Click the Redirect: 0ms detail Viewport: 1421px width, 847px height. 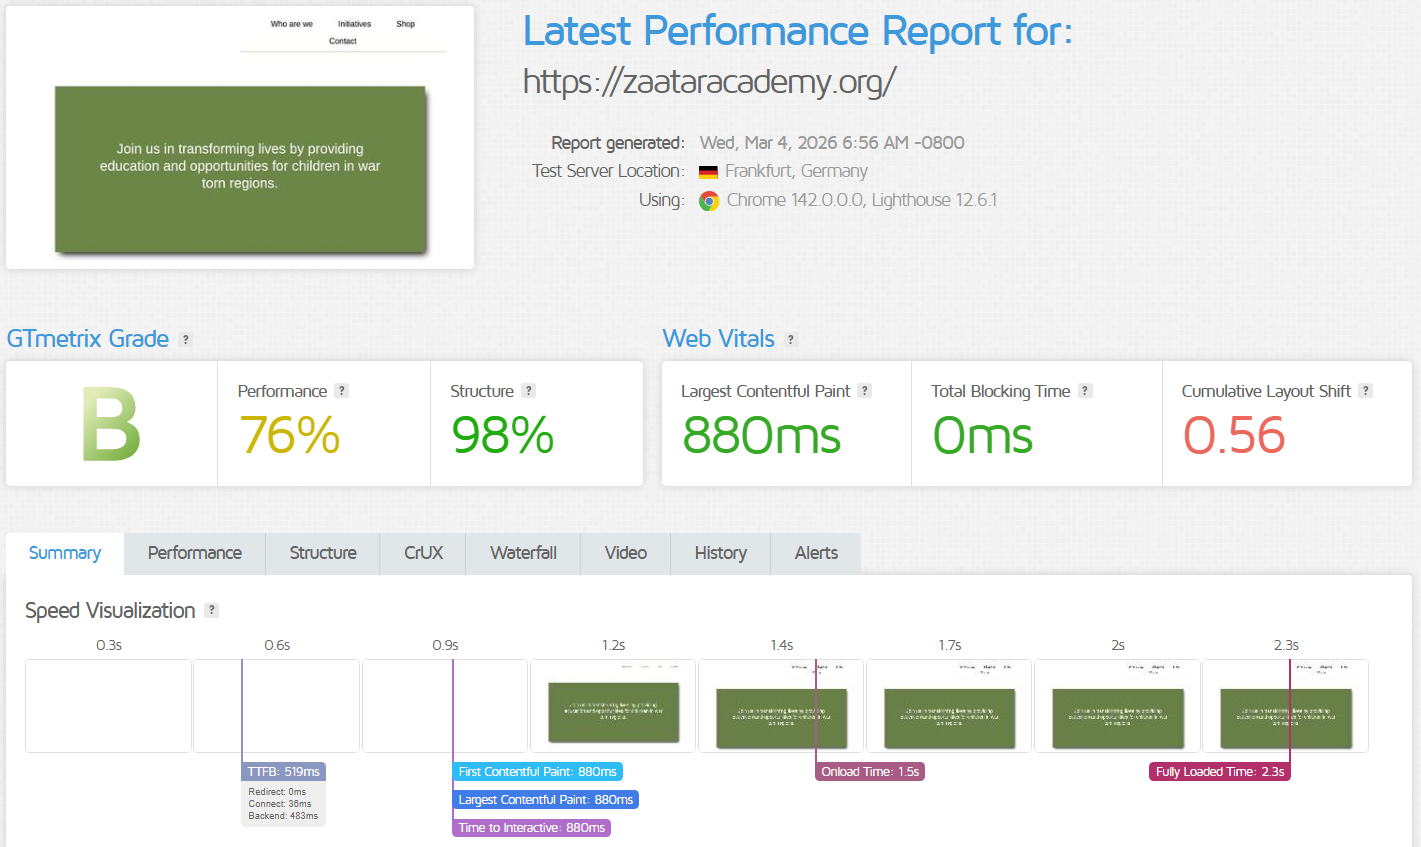[x=277, y=792]
